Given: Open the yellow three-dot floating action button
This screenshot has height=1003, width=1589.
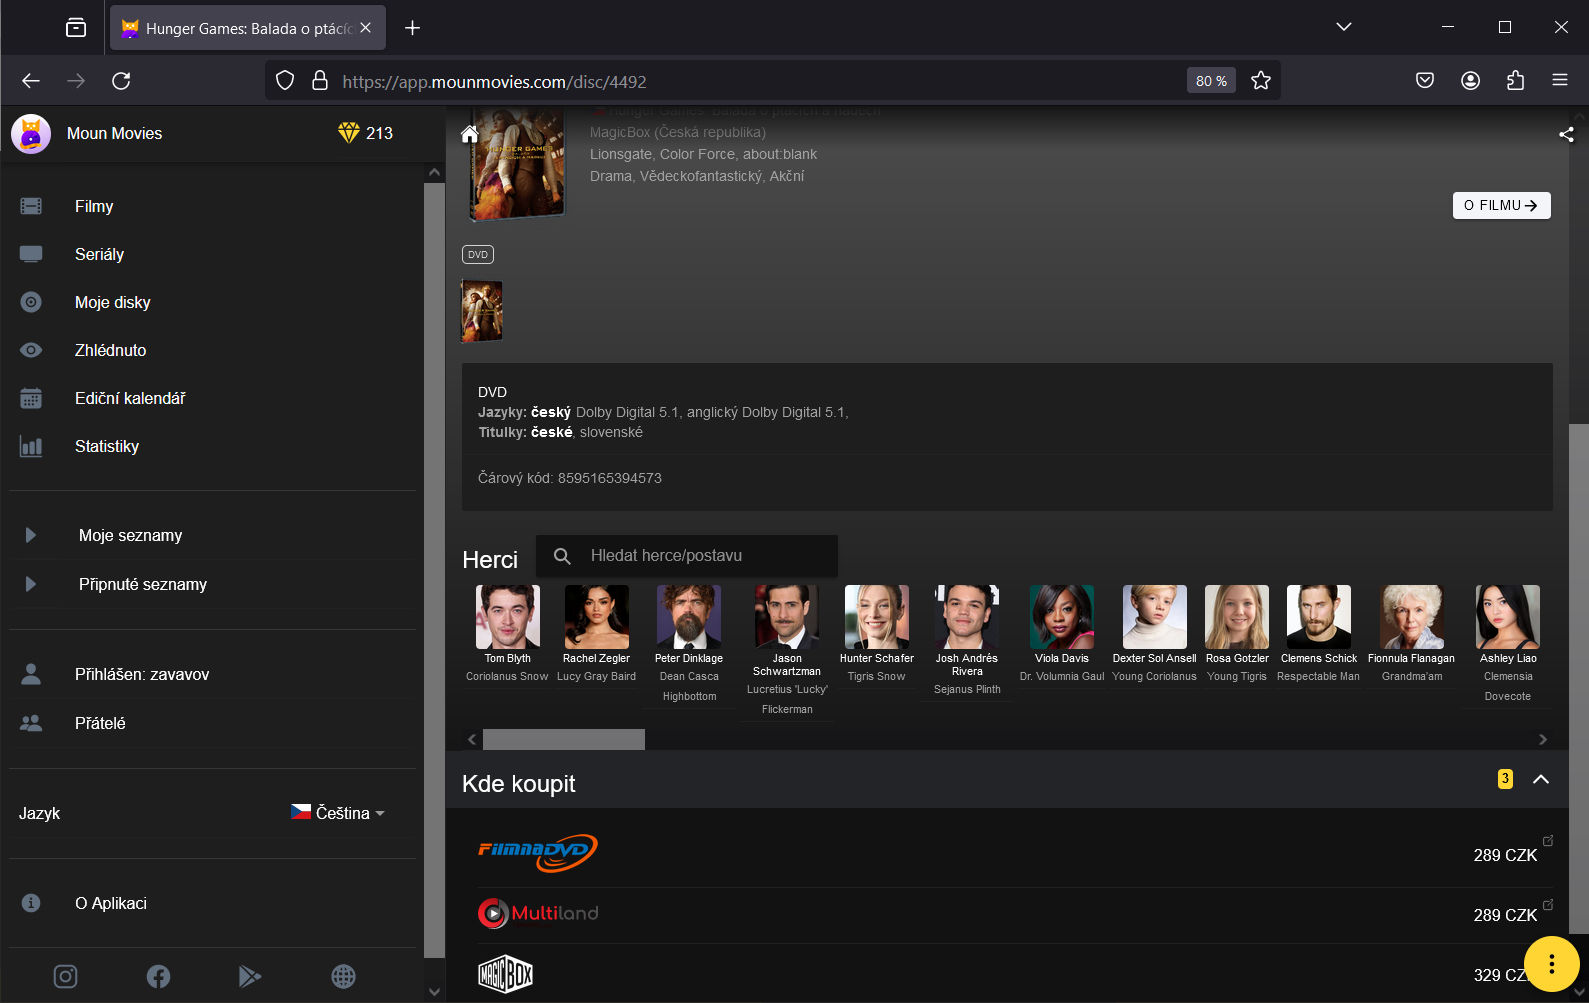Looking at the screenshot, I should click(x=1551, y=964).
